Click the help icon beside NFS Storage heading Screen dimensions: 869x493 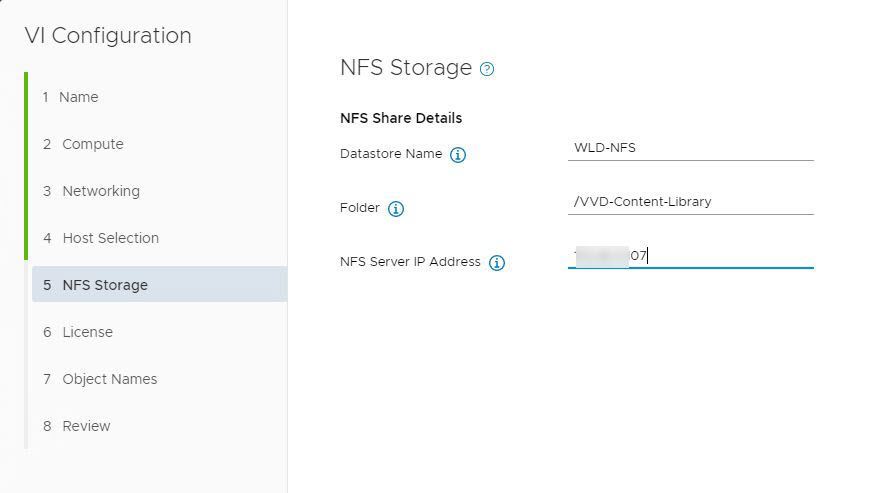click(487, 69)
